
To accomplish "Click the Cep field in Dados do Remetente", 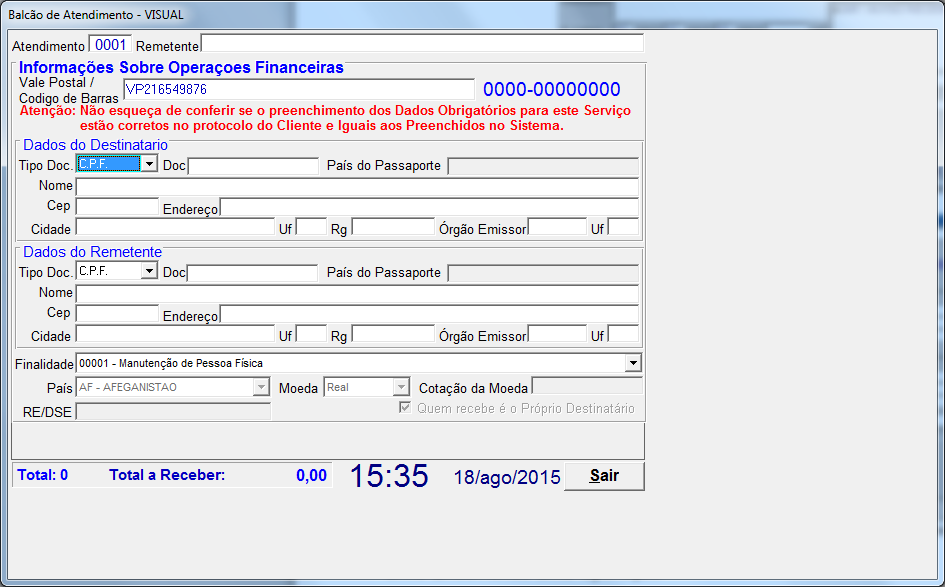I will pyautogui.click(x=117, y=313).
